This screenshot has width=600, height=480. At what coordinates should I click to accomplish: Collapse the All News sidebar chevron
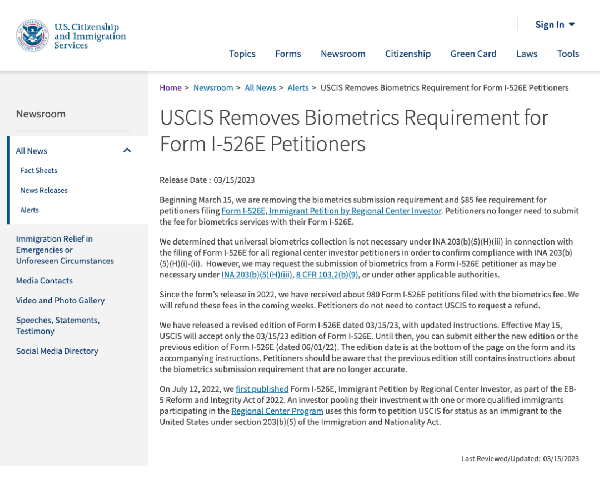[x=127, y=150]
